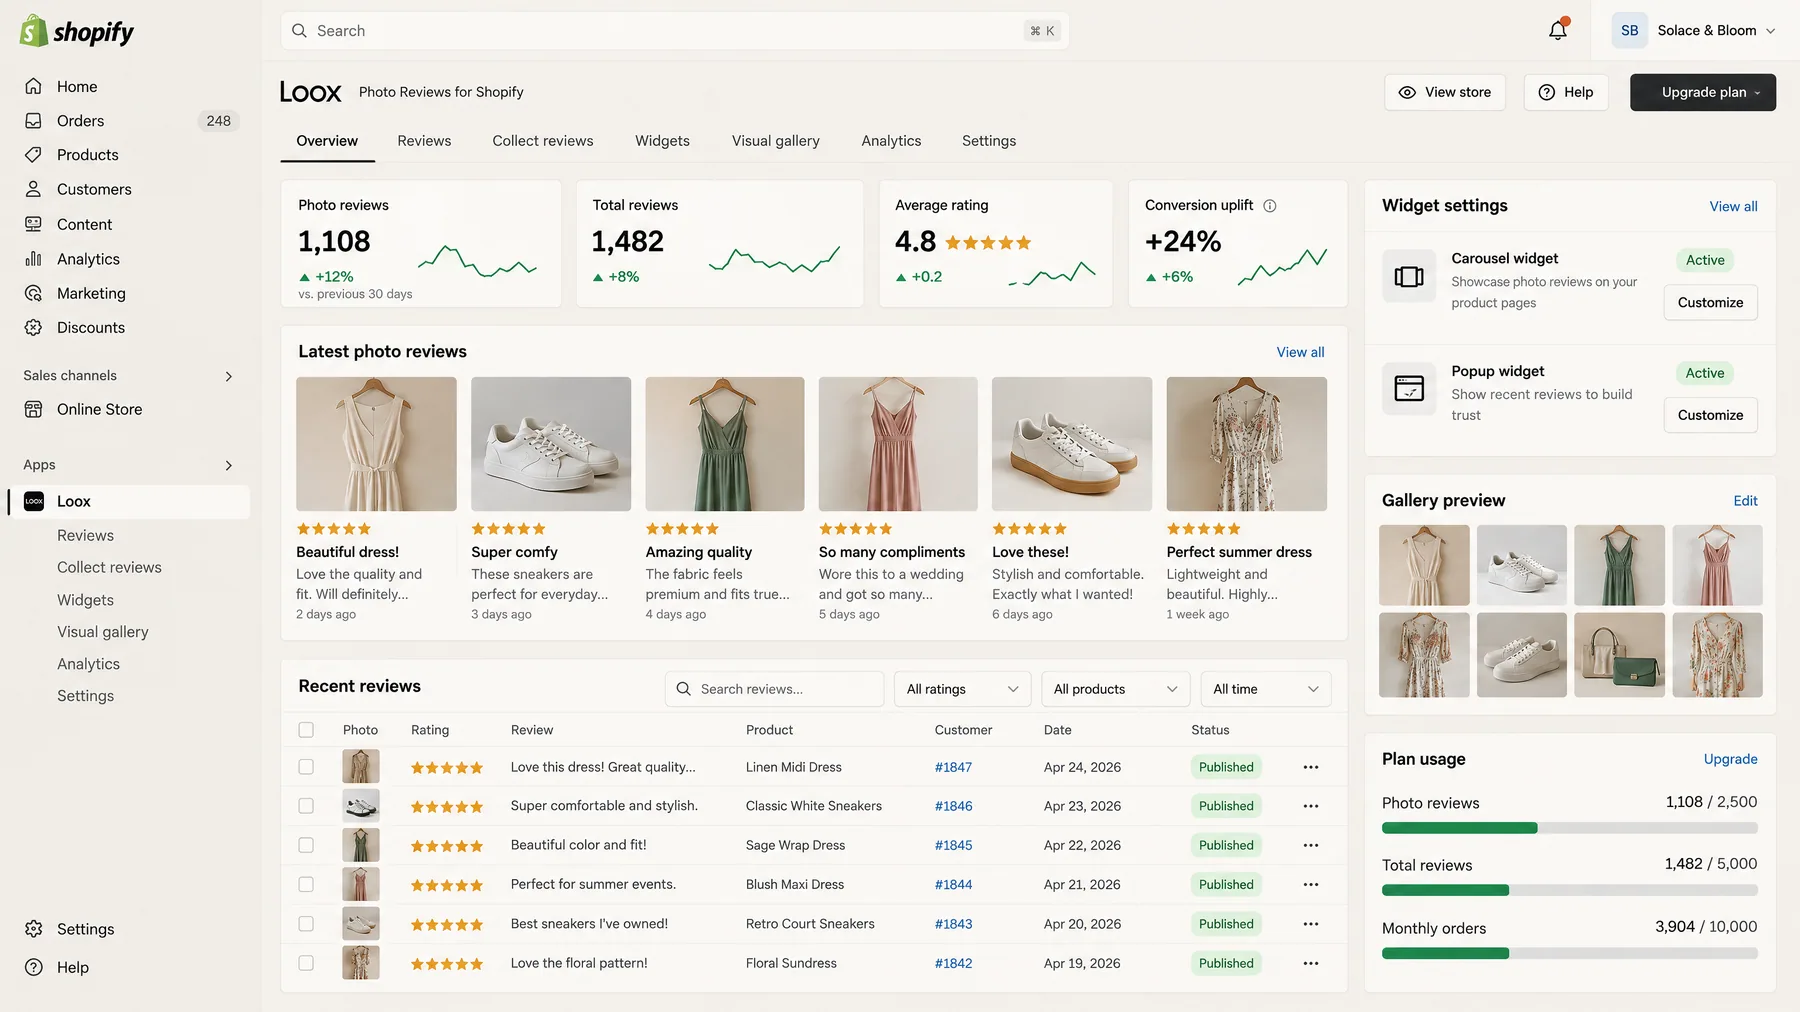Open Orders via its inbox icon
The height and width of the screenshot is (1012, 1800).
pos(34,121)
